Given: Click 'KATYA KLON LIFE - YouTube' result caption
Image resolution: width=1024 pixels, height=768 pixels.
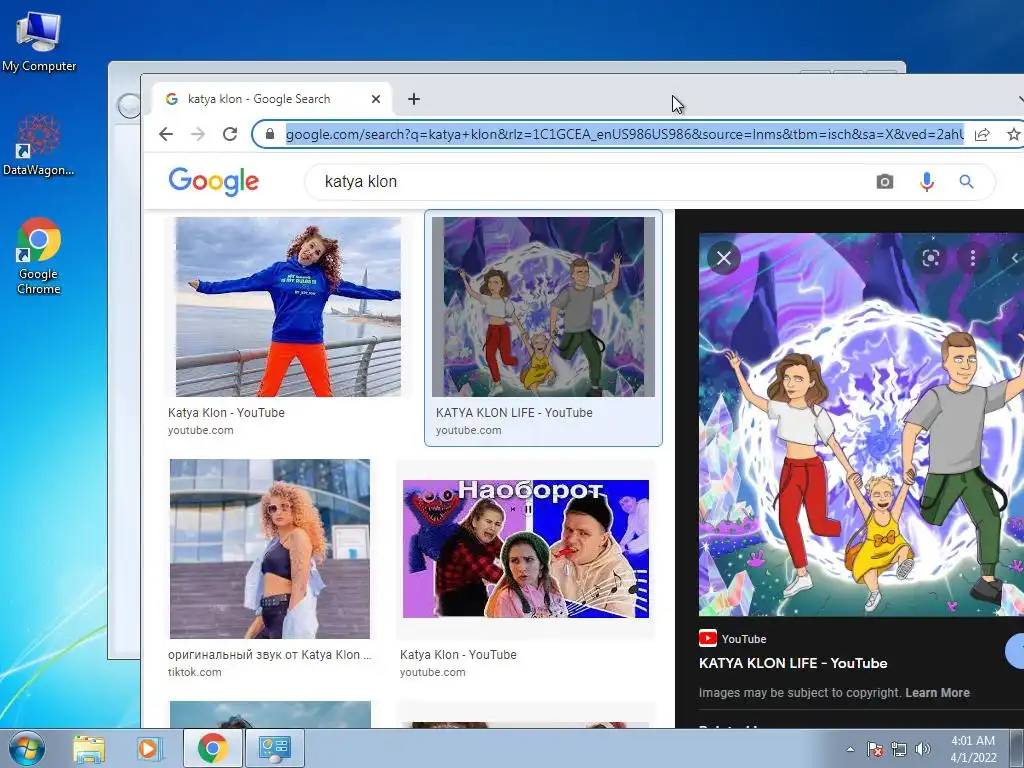Looking at the screenshot, I should (x=514, y=413).
